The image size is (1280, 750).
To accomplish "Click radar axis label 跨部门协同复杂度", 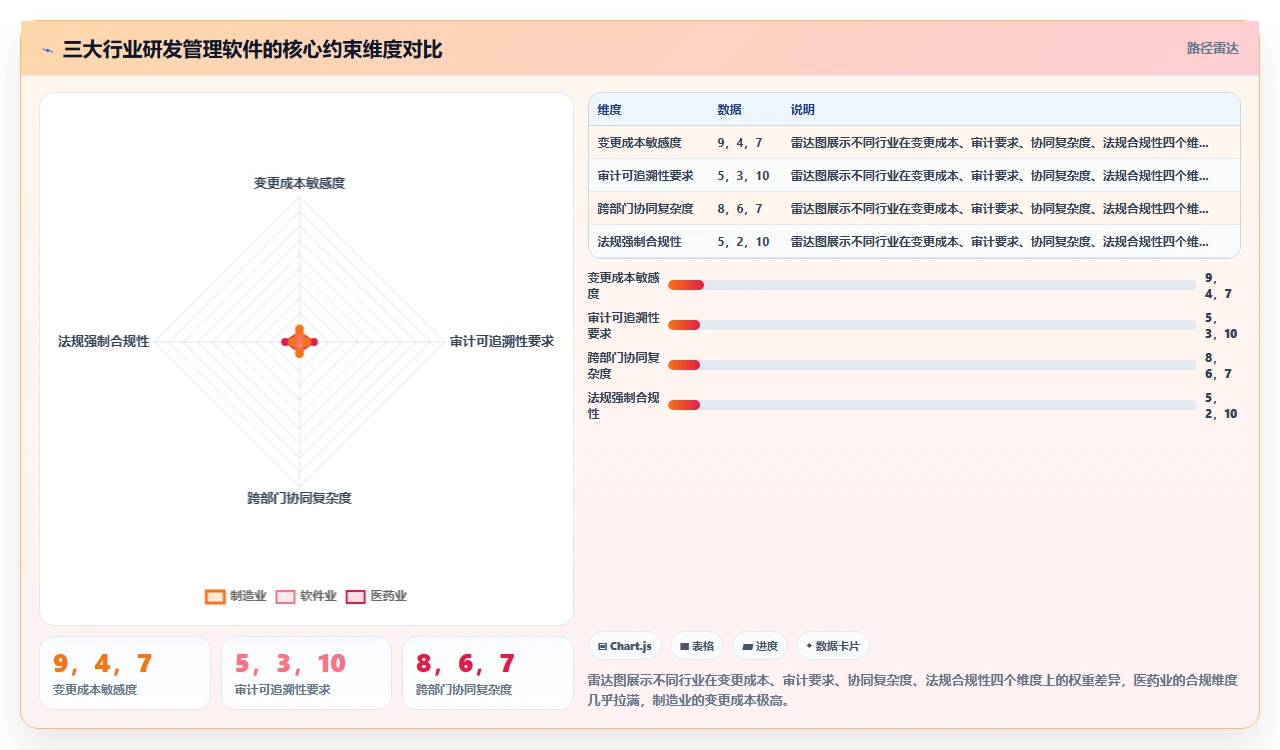I will point(299,498).
